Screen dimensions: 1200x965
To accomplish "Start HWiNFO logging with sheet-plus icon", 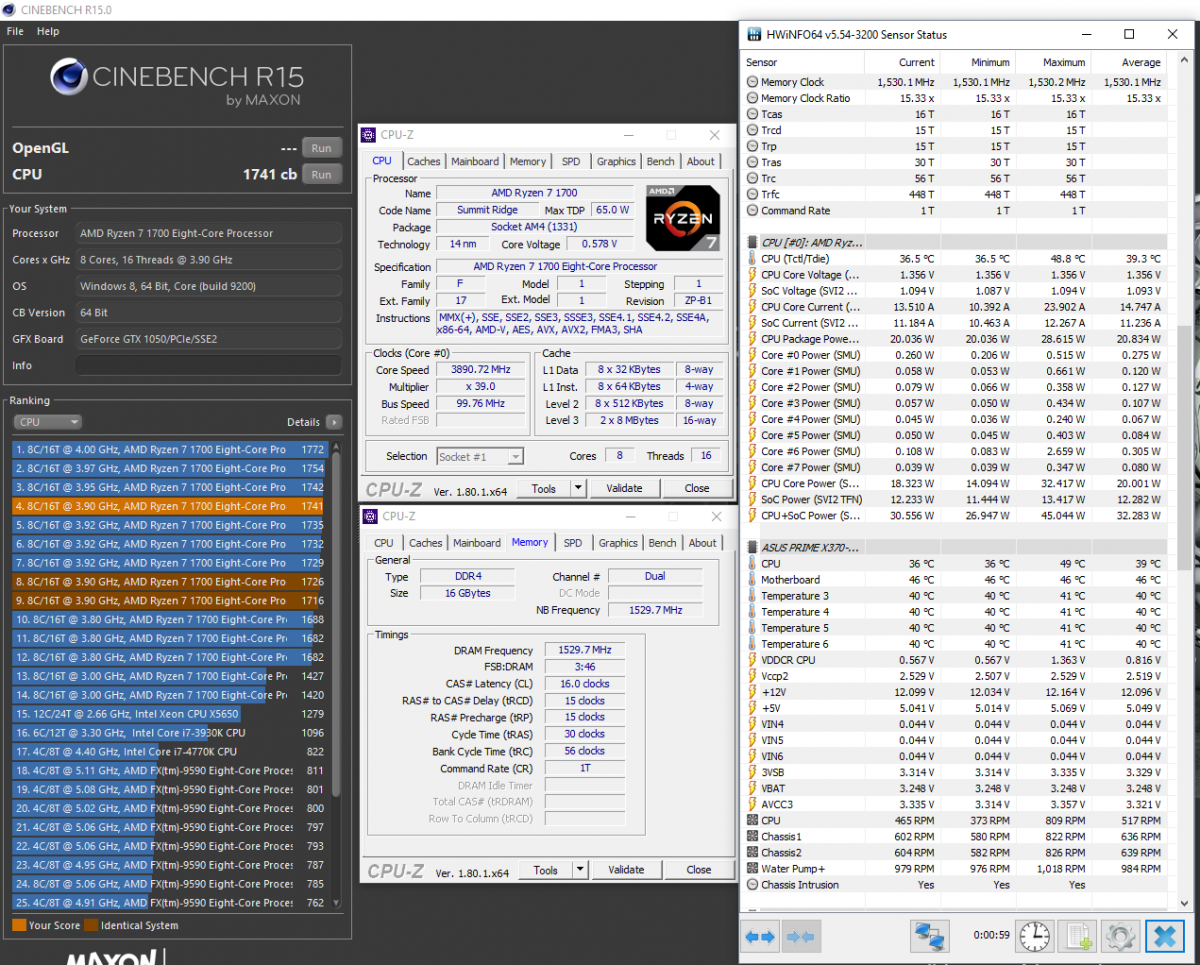I will pos(1078,937).
